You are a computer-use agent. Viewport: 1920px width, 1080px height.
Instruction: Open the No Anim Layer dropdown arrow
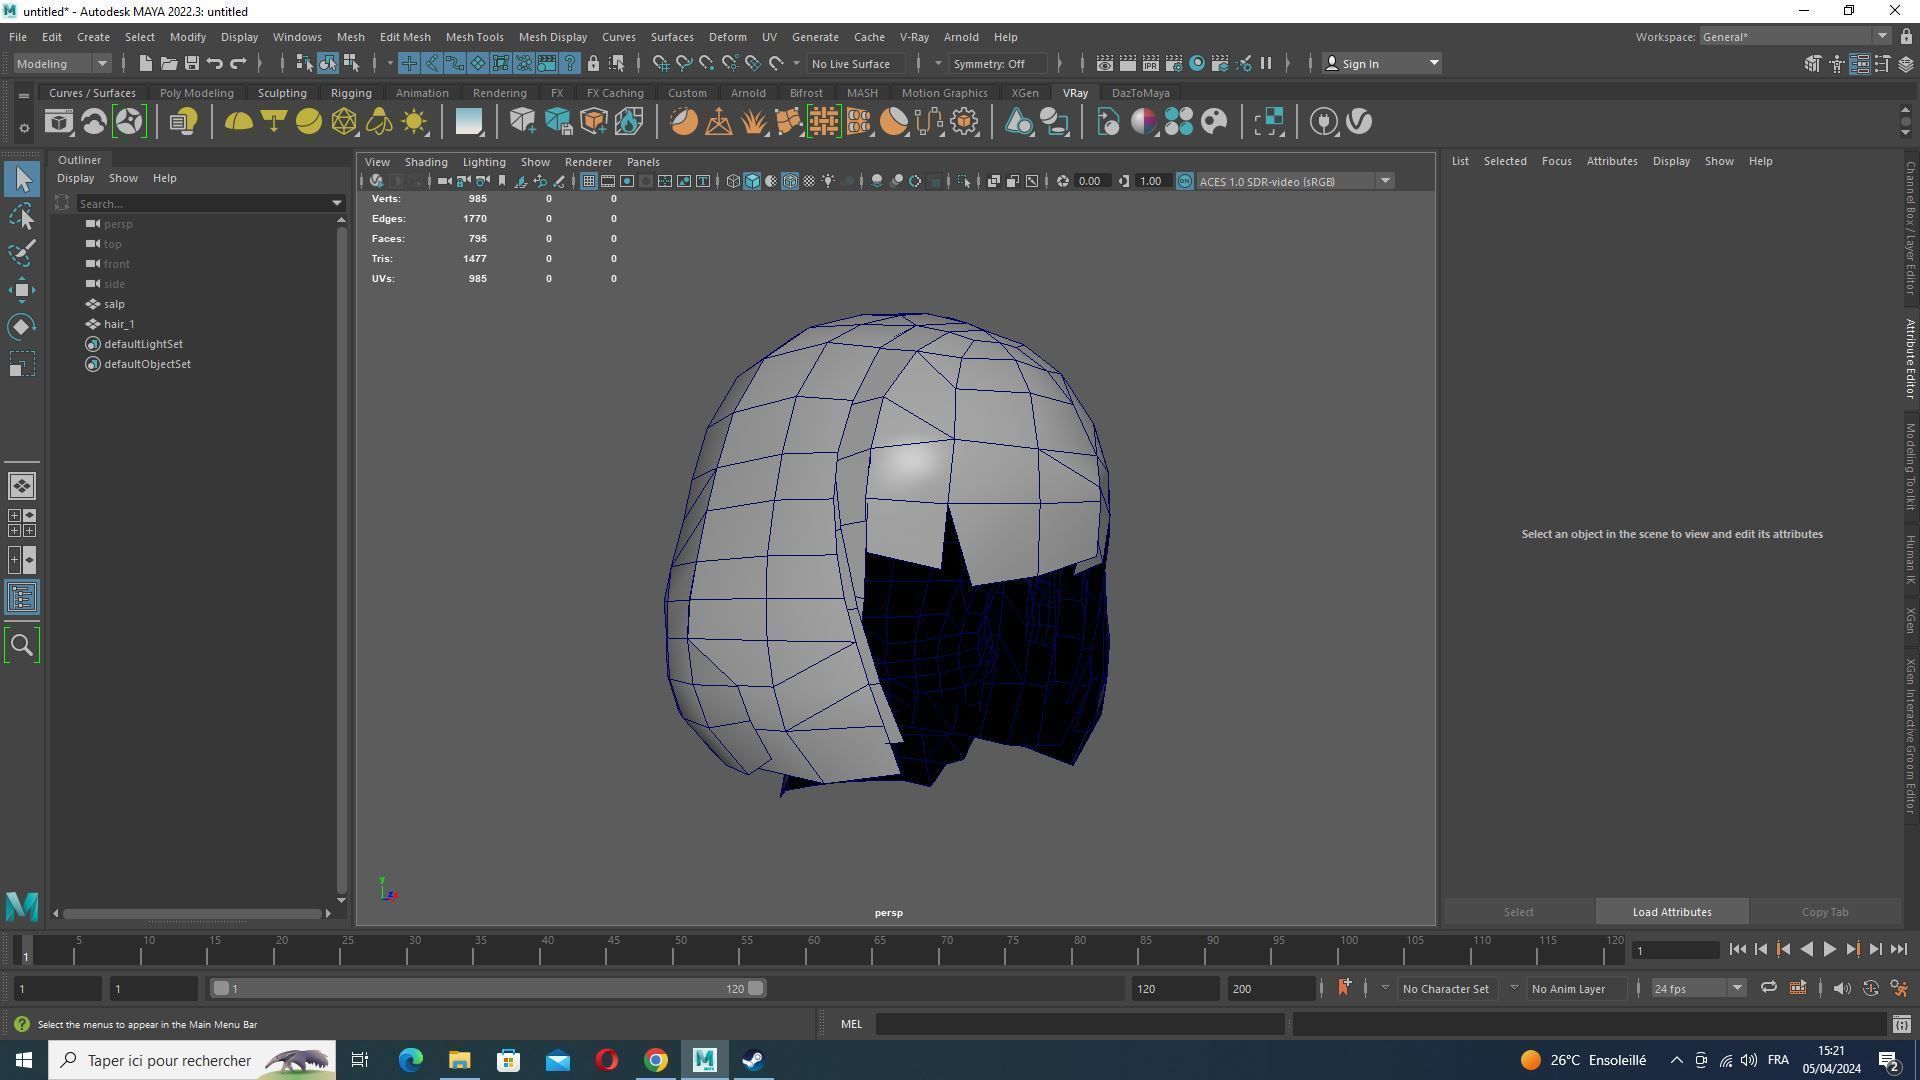coord(1513,988)
